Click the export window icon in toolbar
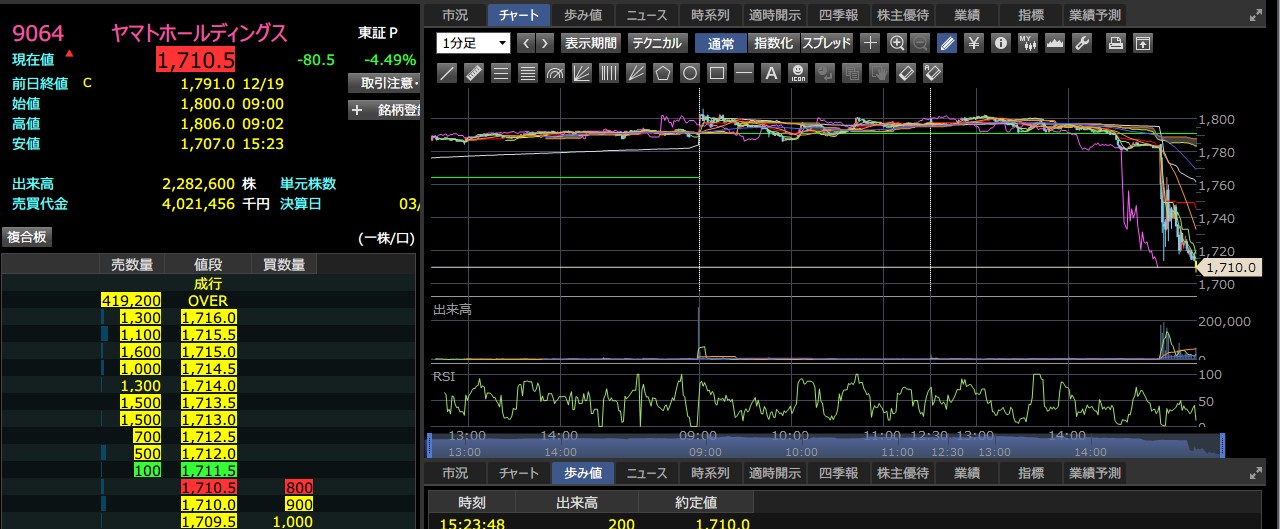Image resolution: width=1280 pixels, height=529 pixels. 1143,43
